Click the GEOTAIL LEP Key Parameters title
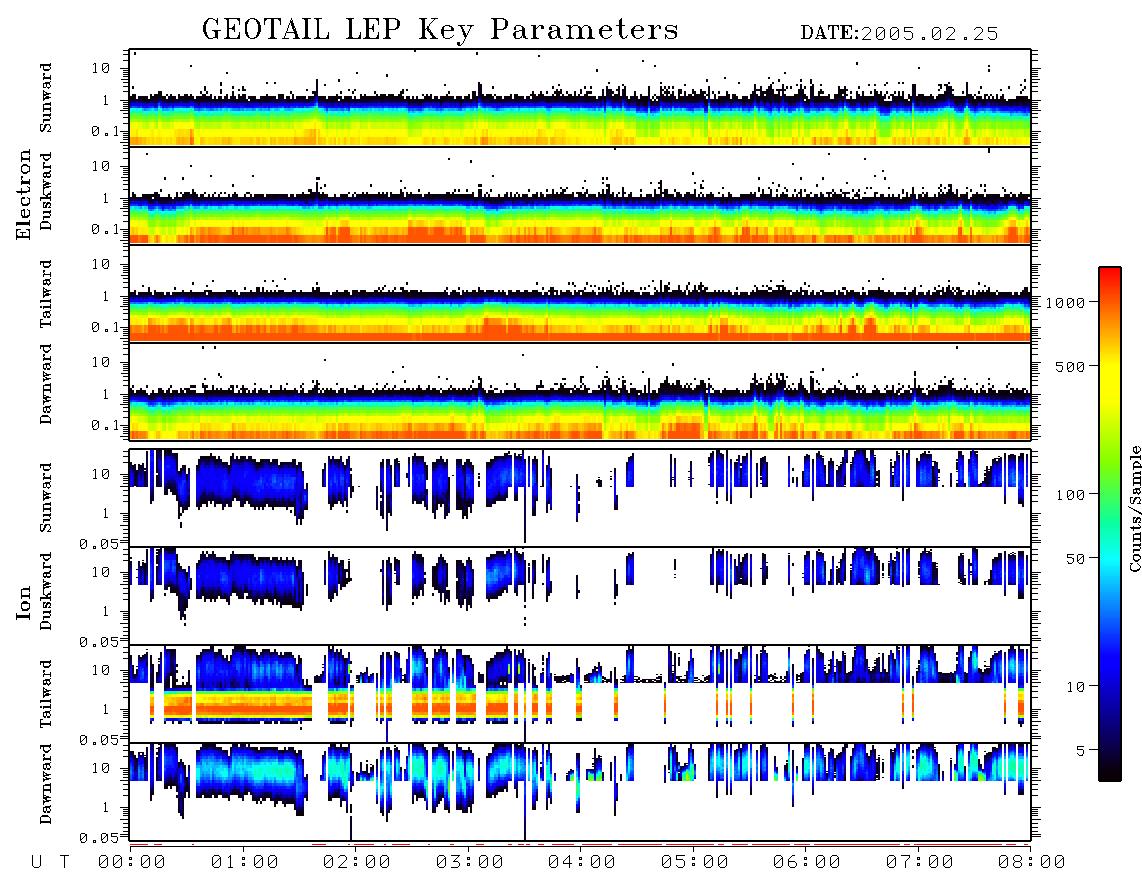Screen dimensions: 1142x880 click(x=440, y=30)
